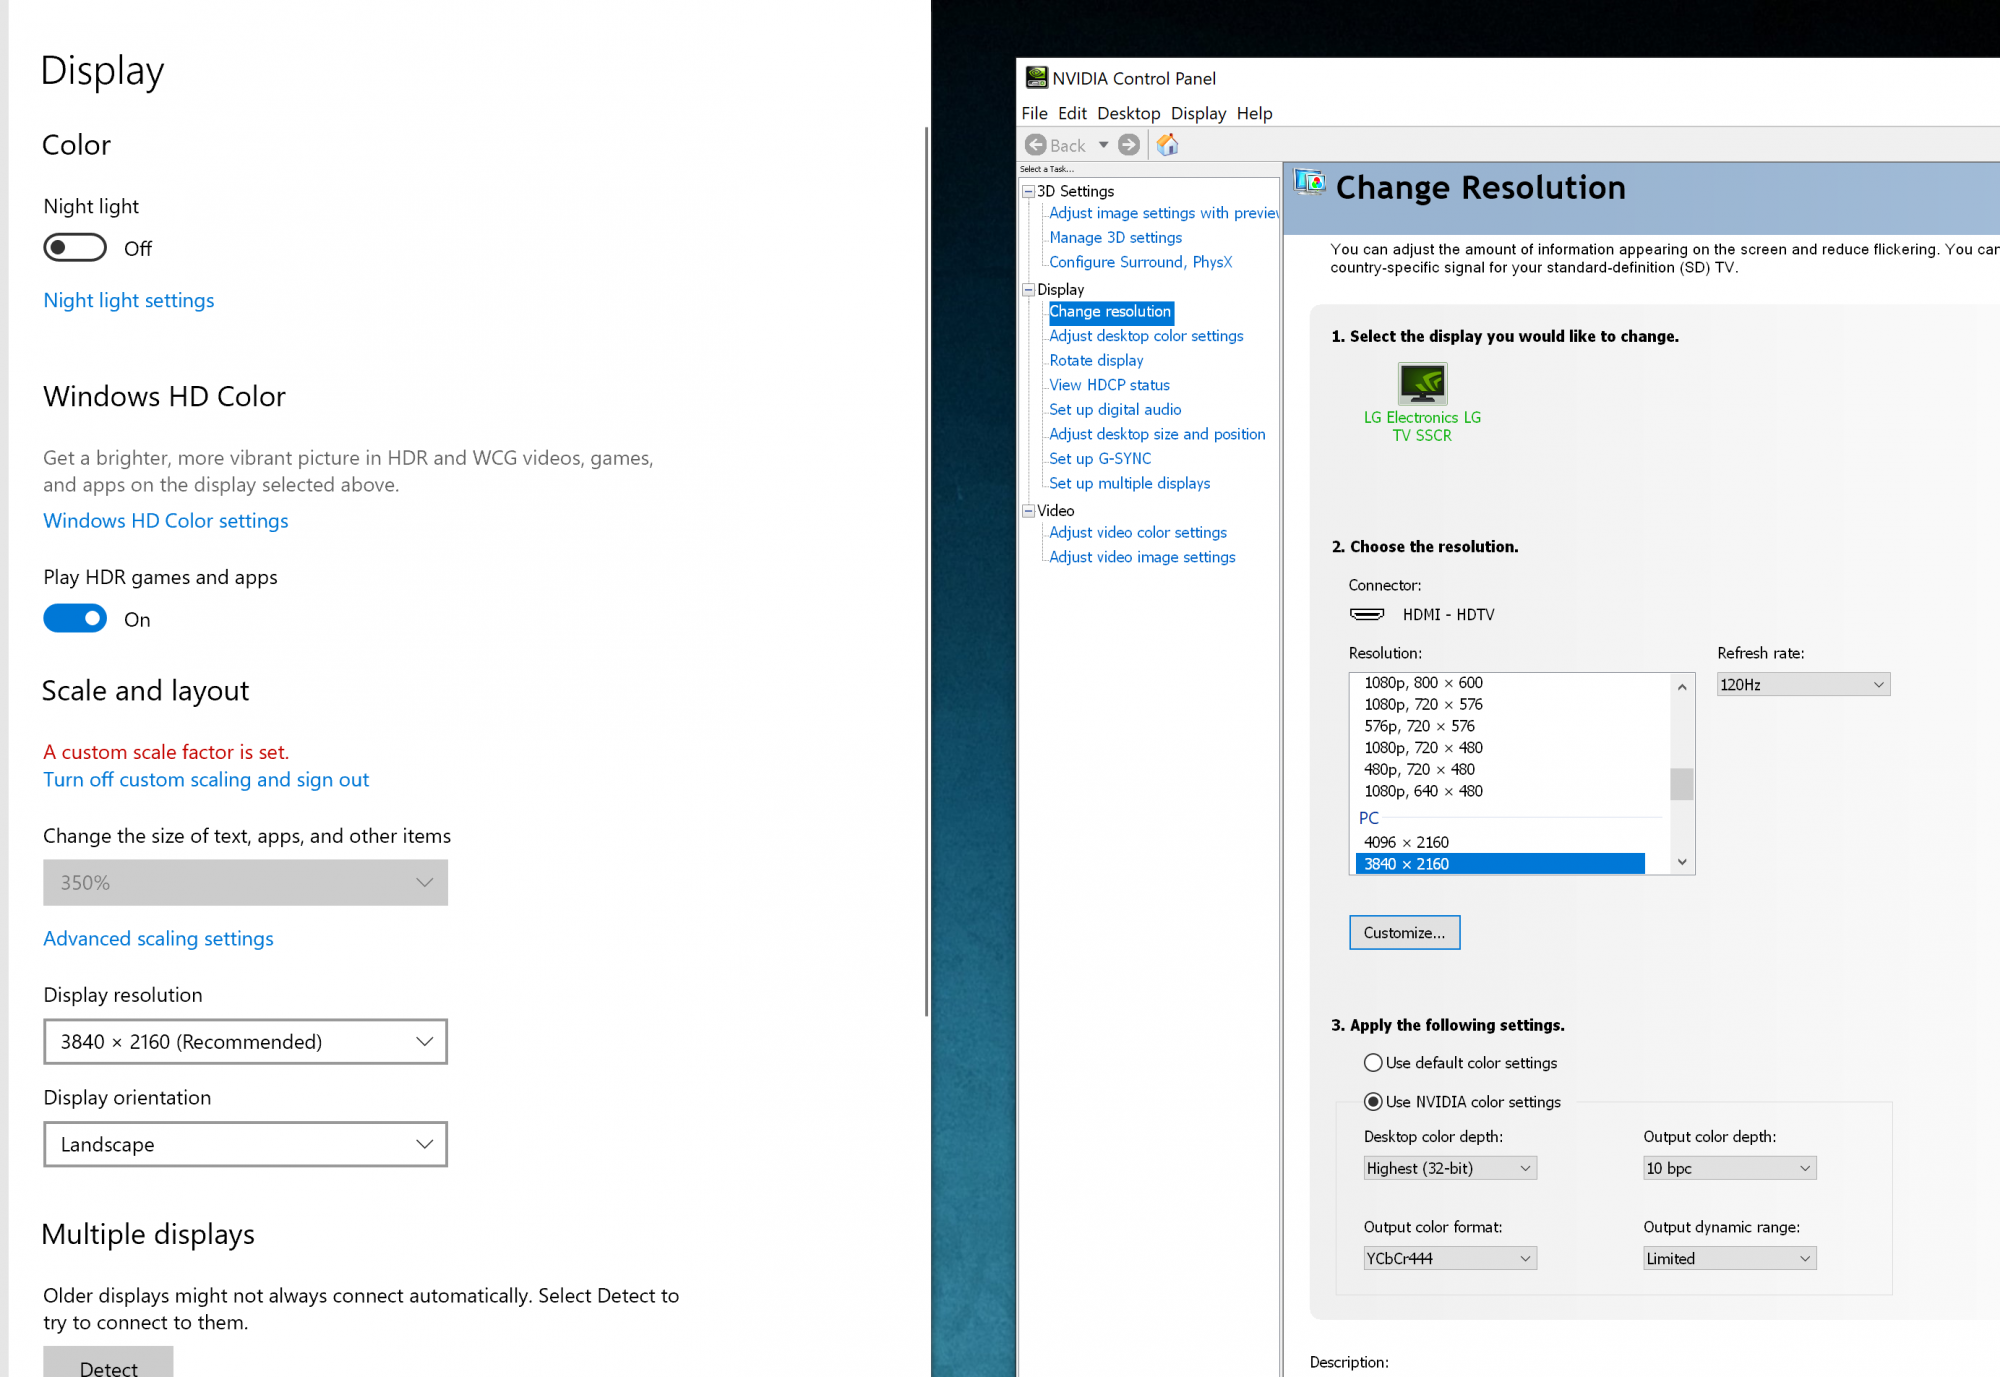
Task: Click the Detect button
Action: coord(108,1364)
